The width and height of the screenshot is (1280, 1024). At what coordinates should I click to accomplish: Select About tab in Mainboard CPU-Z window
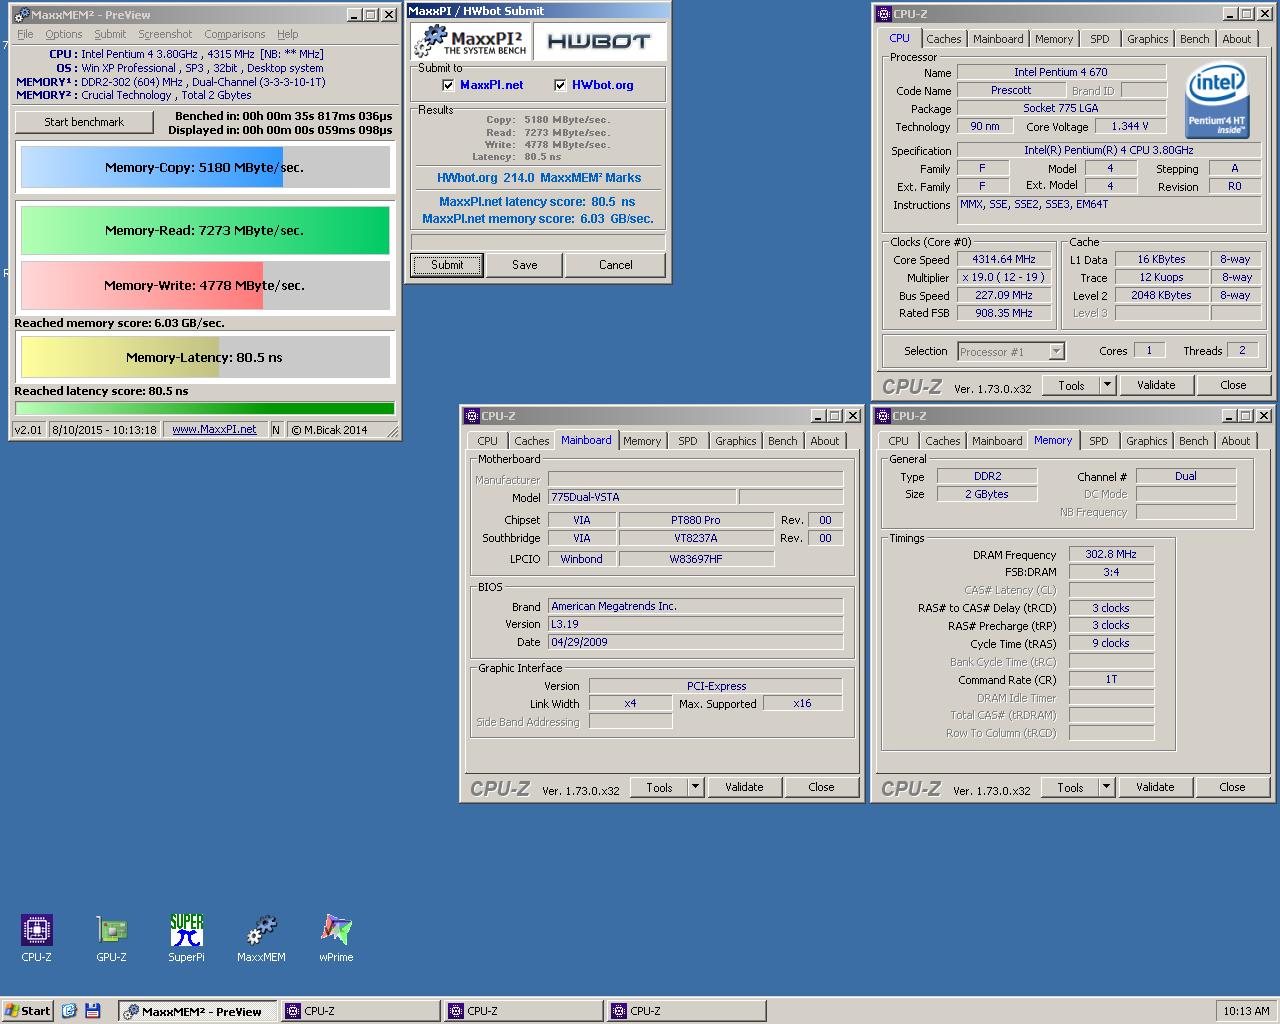[x=825, y=441]
